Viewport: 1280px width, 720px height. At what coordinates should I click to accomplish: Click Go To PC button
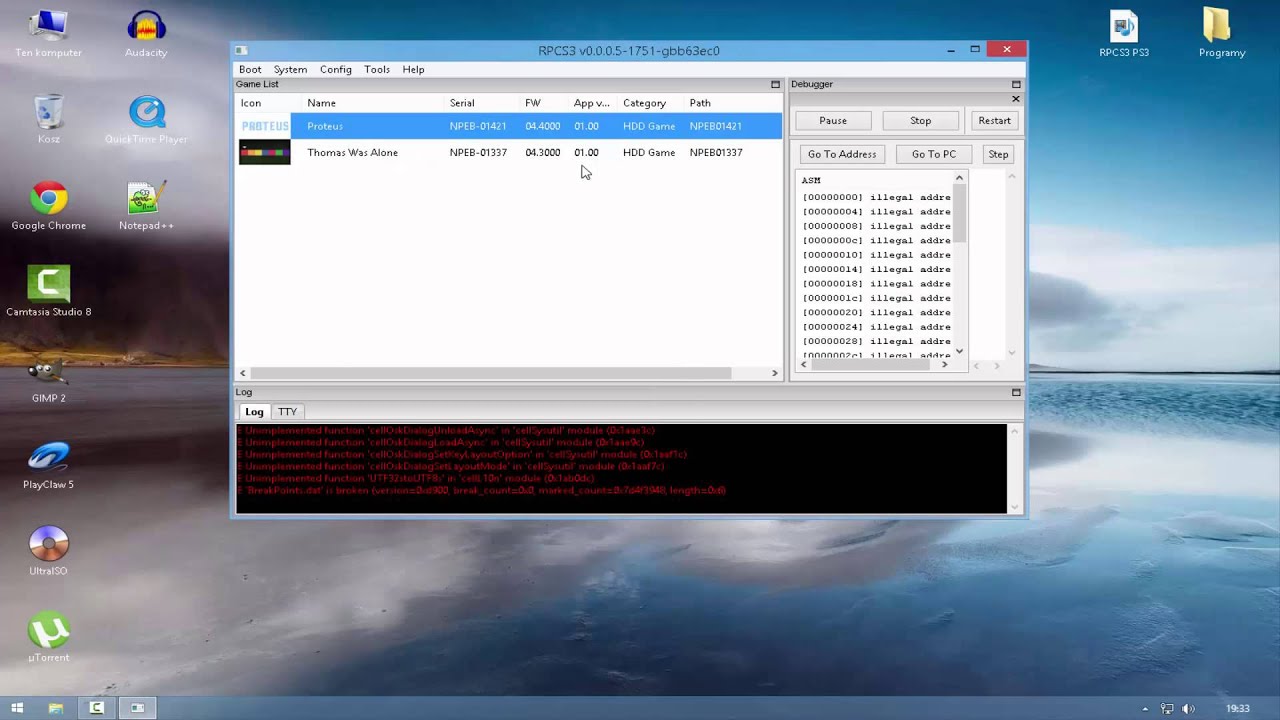pos(934,154)
